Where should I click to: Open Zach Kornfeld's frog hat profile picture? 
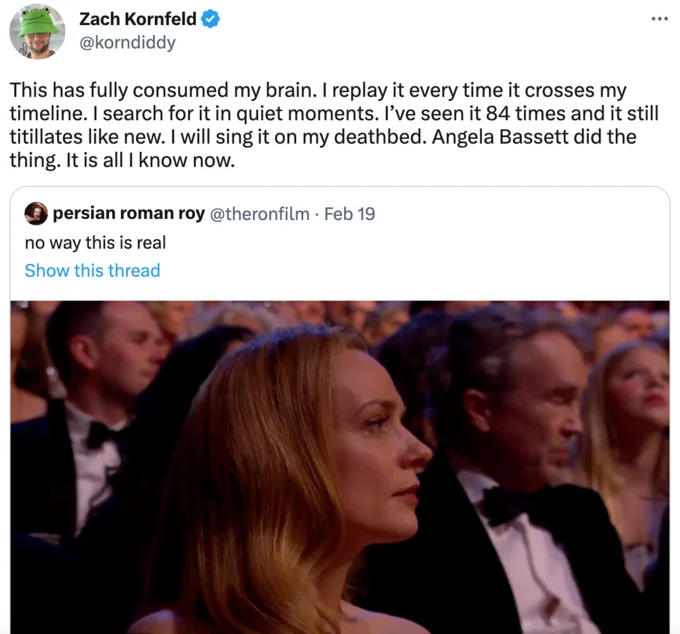[37, 32]
